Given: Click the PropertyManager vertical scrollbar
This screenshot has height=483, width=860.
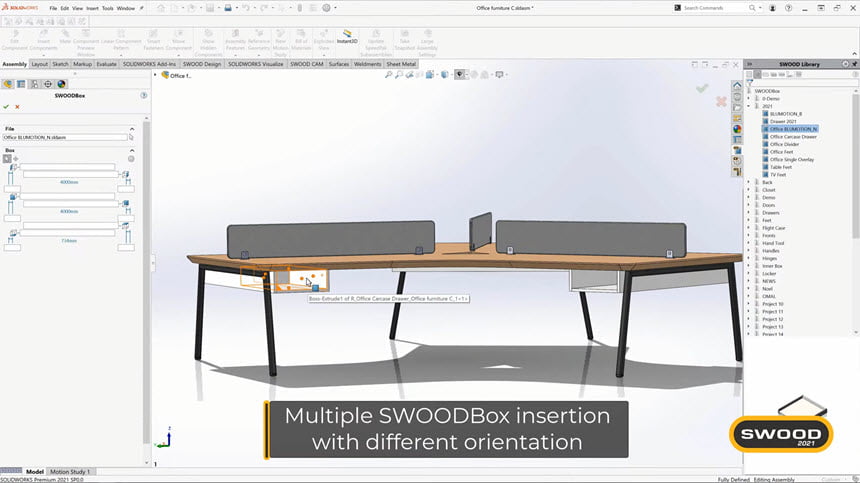Looking at the screenshot, I should click(x=146, y=280).
